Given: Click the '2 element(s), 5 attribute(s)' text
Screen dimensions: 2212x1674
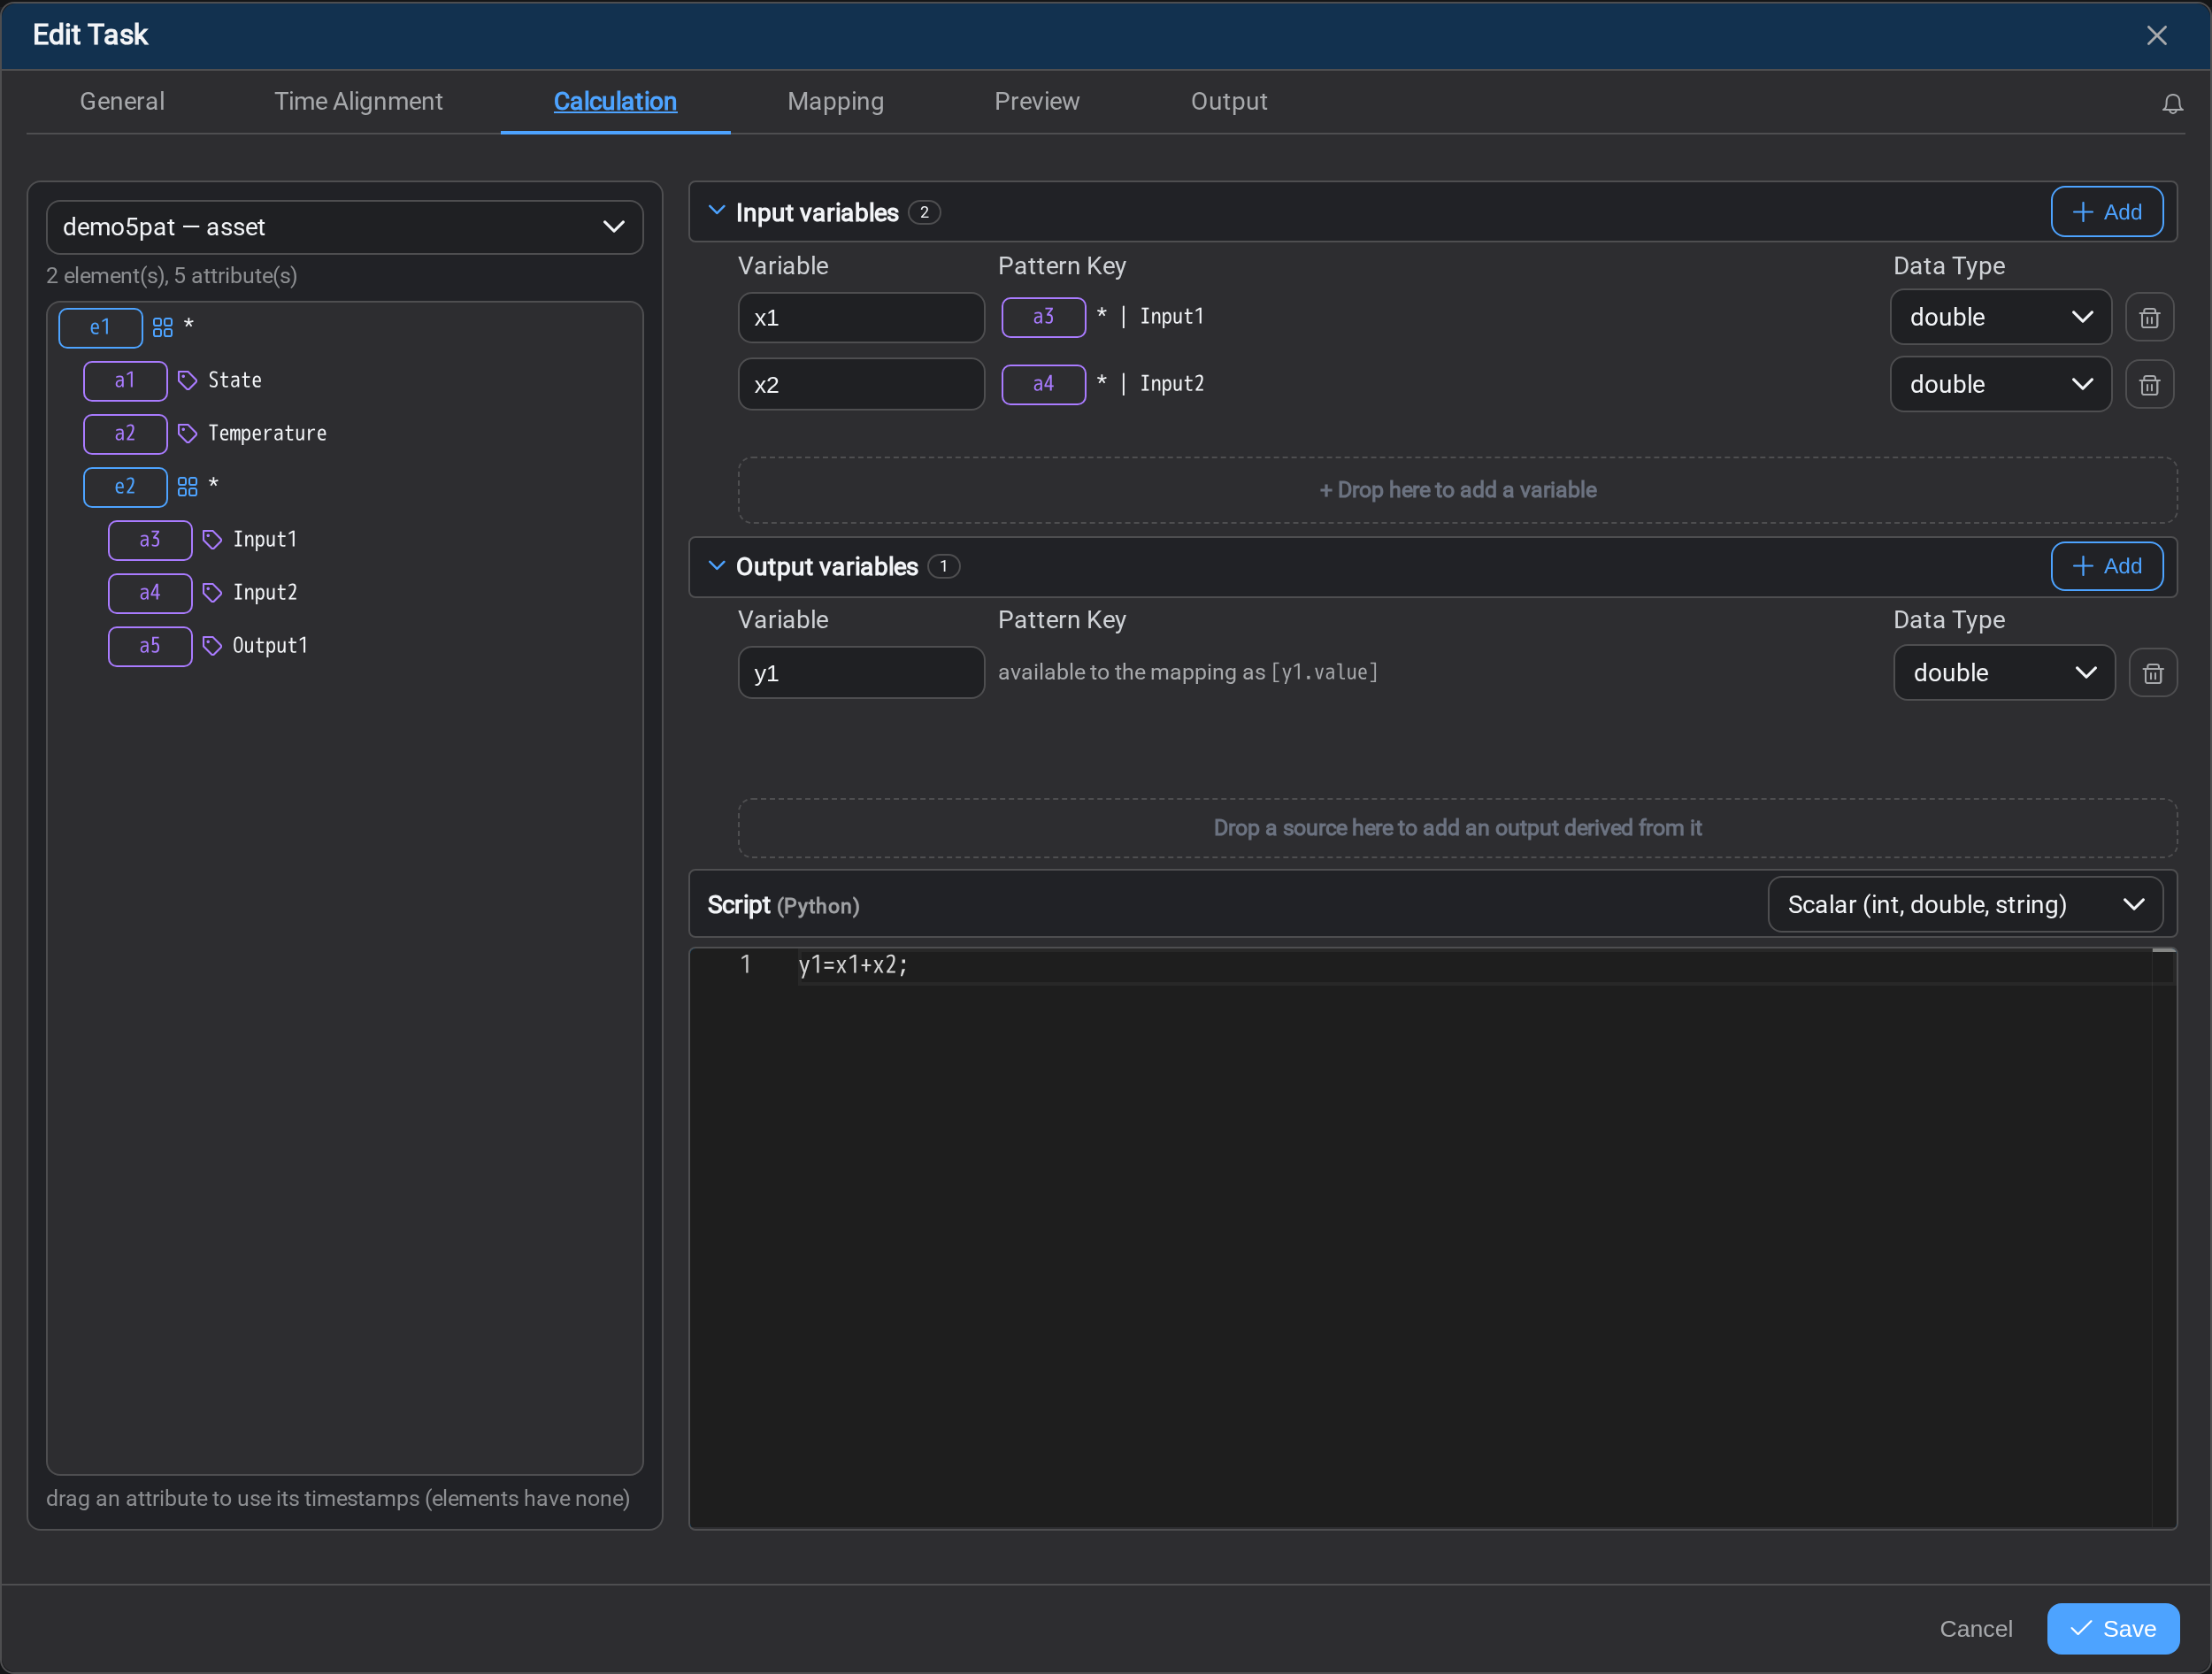Looking at the screenshot, I should (x=172, y=276).
